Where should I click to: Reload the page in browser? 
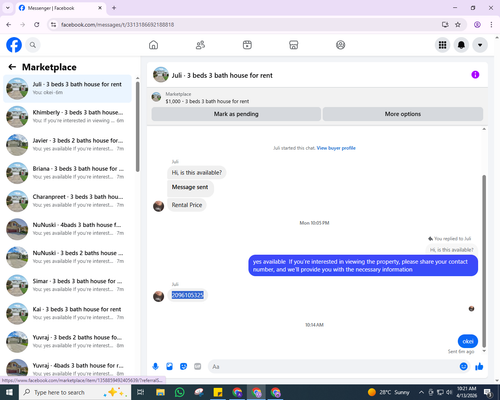click(37, 25)
